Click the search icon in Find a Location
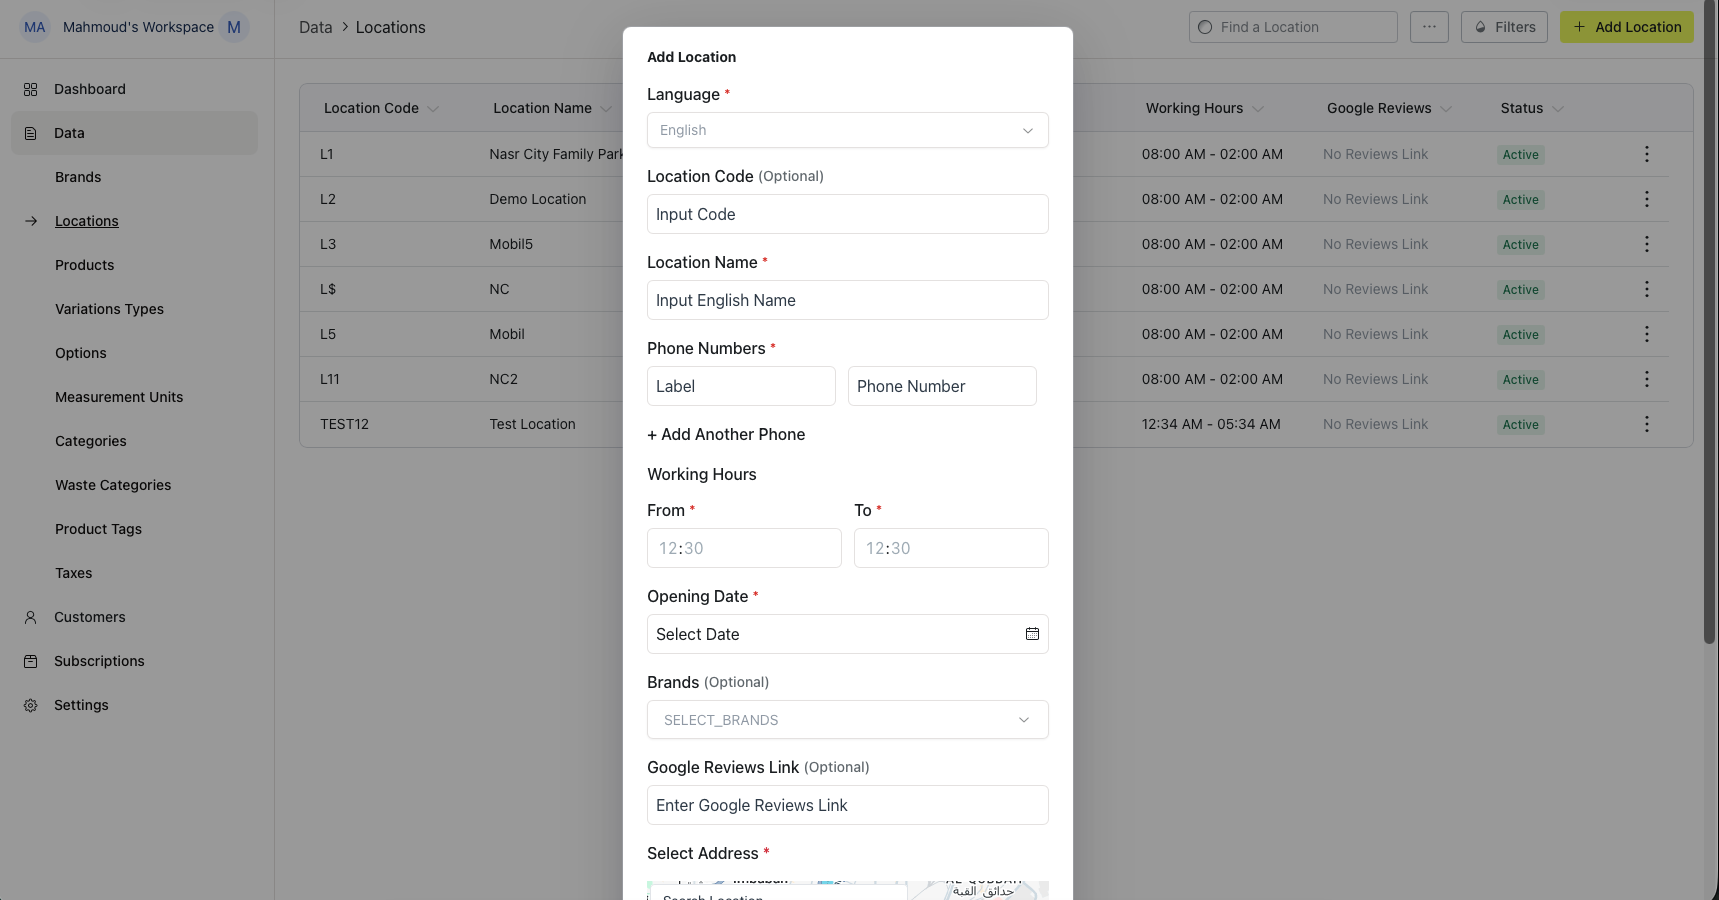 pyautogui.click(x=1205, y=27)
